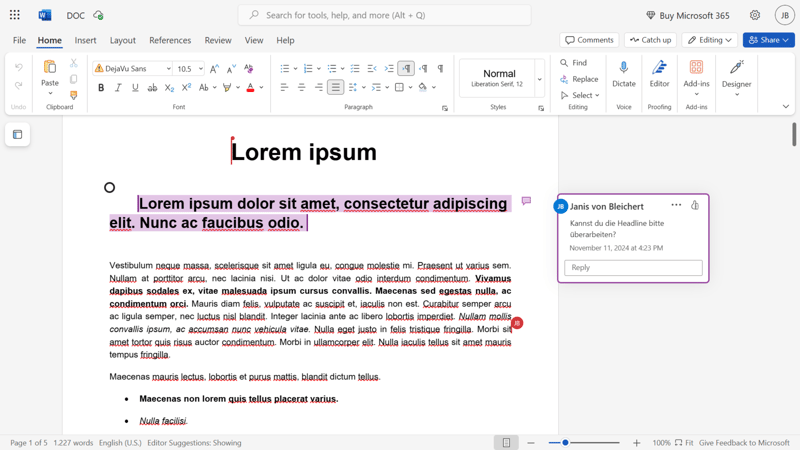Toggle bold formatting
Viewport: 800px width, 450px height.
tap(101, 88)
